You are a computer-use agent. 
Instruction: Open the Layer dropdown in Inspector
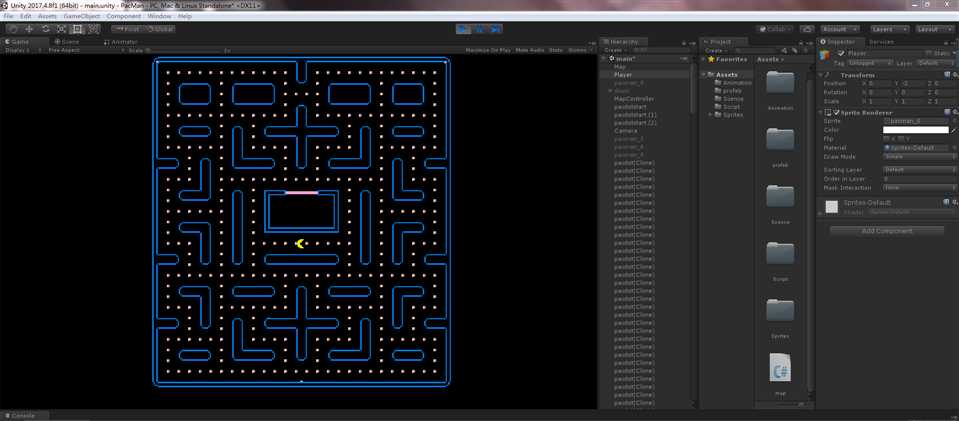coord(936,63)
